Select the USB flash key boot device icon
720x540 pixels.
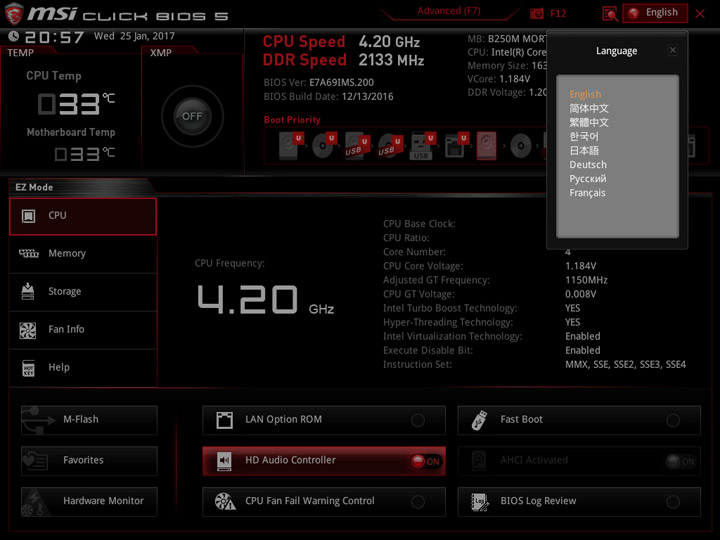point(422,146)
